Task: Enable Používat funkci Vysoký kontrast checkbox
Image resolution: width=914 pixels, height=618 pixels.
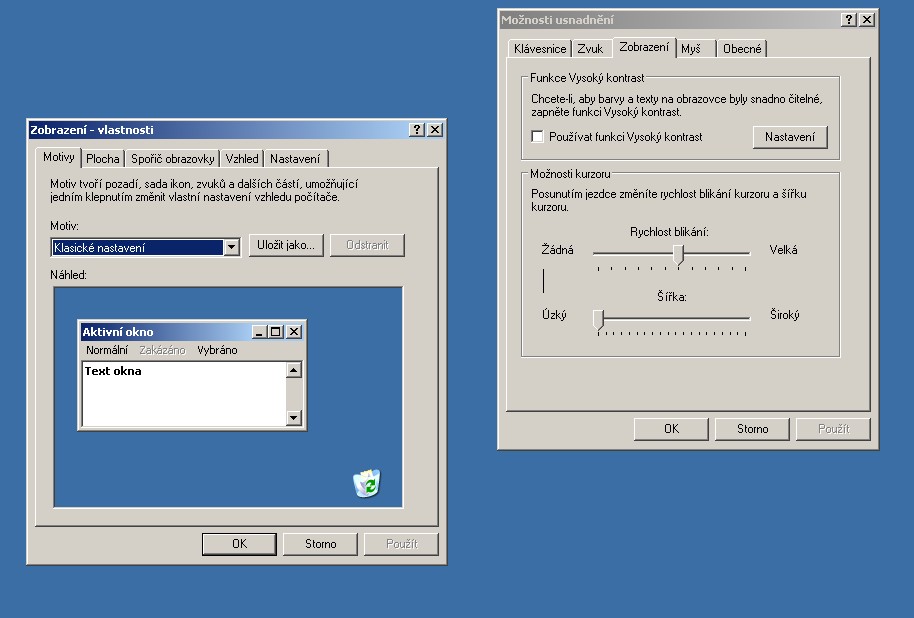Action: click(x=537, y=137)
